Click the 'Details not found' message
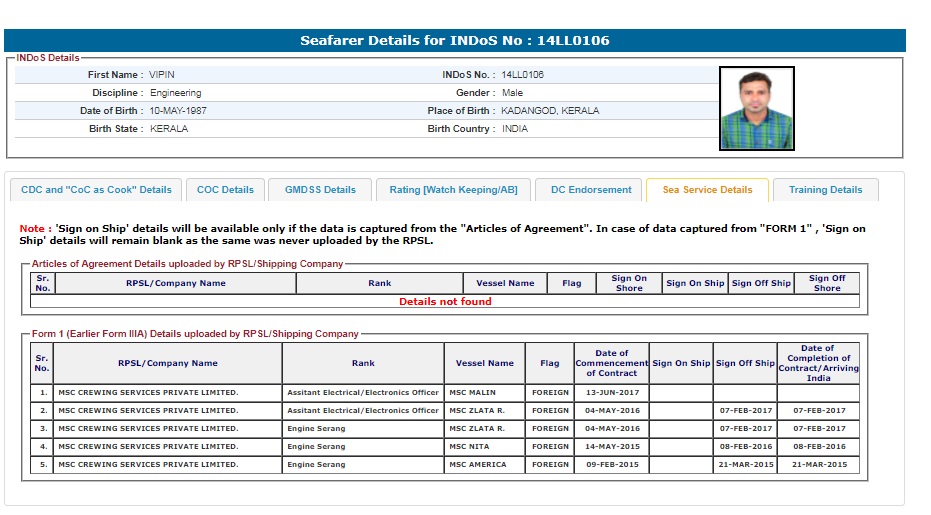 pos(445,301)
